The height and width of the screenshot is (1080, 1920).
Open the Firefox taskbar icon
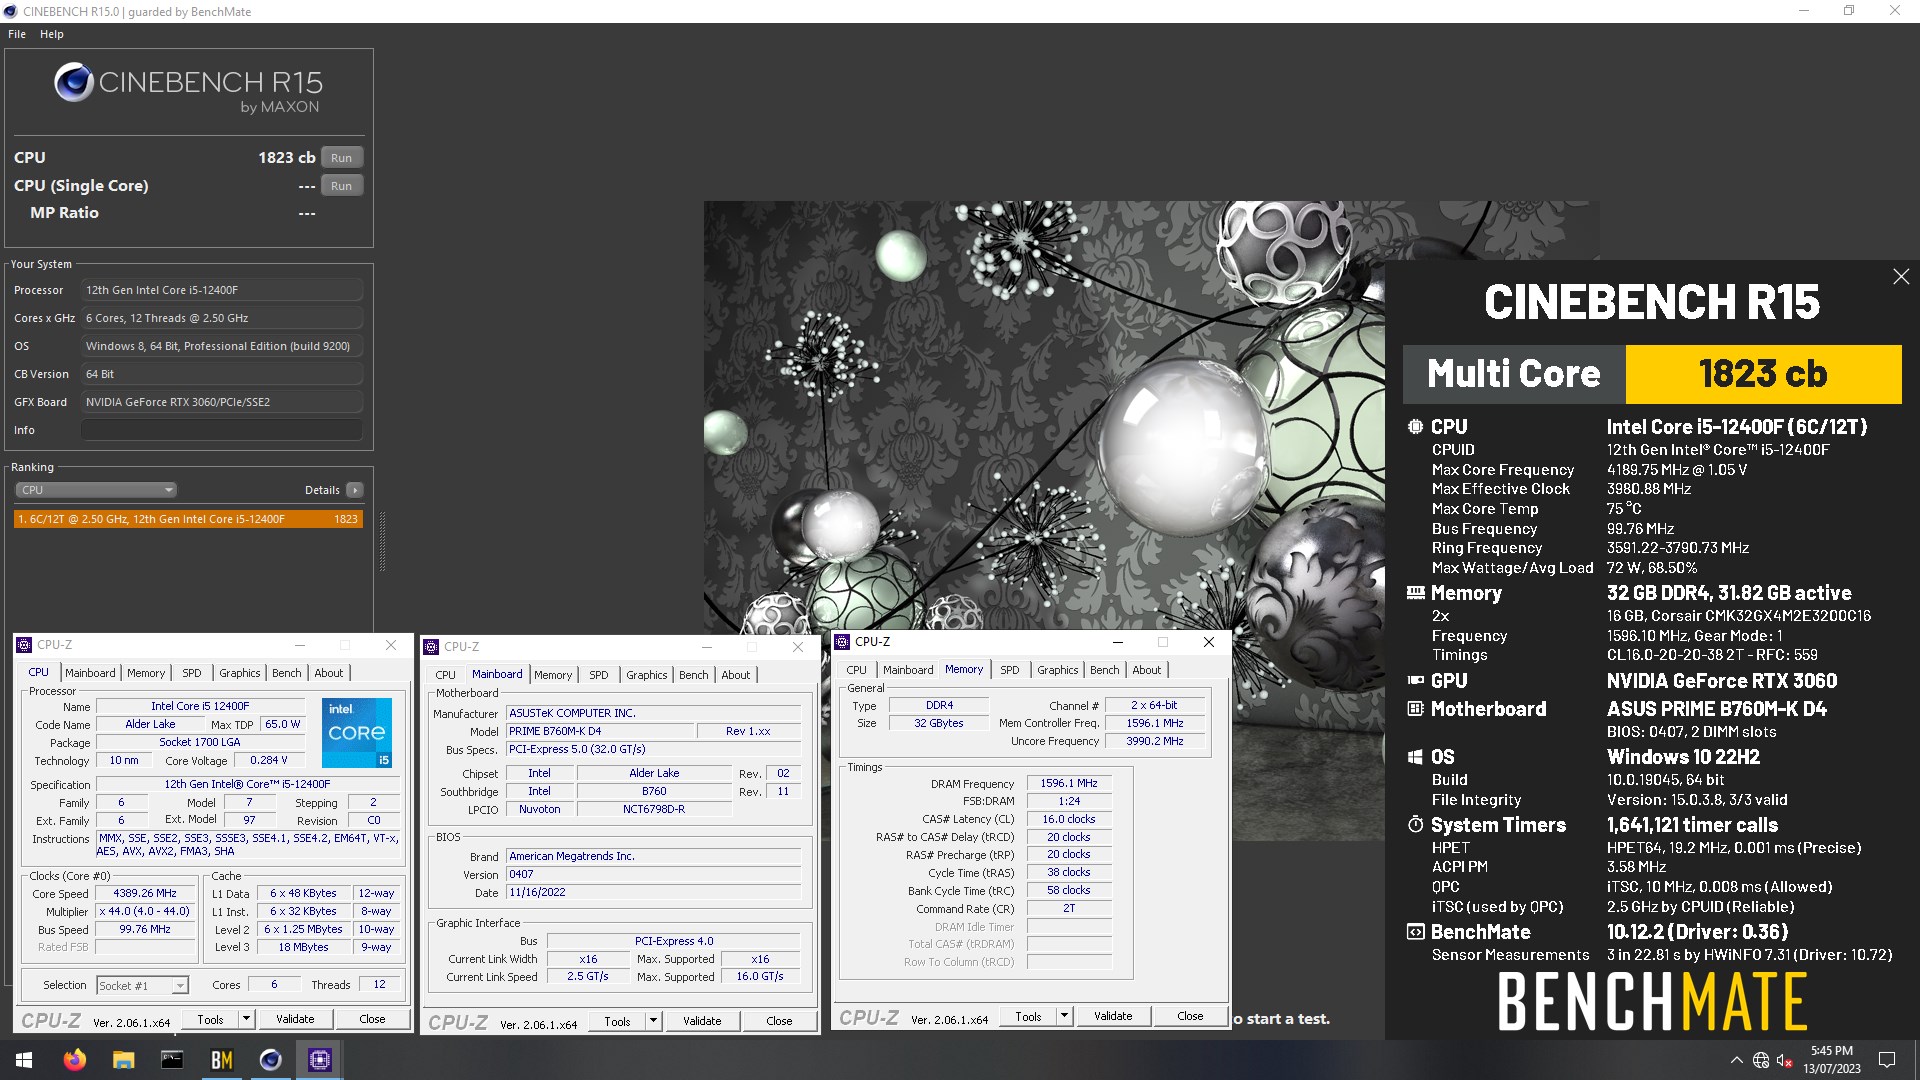(x=75, y=1060)
